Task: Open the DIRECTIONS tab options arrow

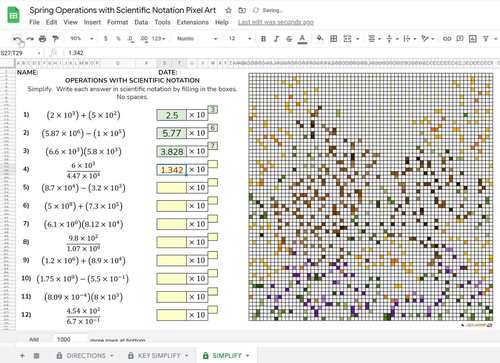Action: [112, 356]
